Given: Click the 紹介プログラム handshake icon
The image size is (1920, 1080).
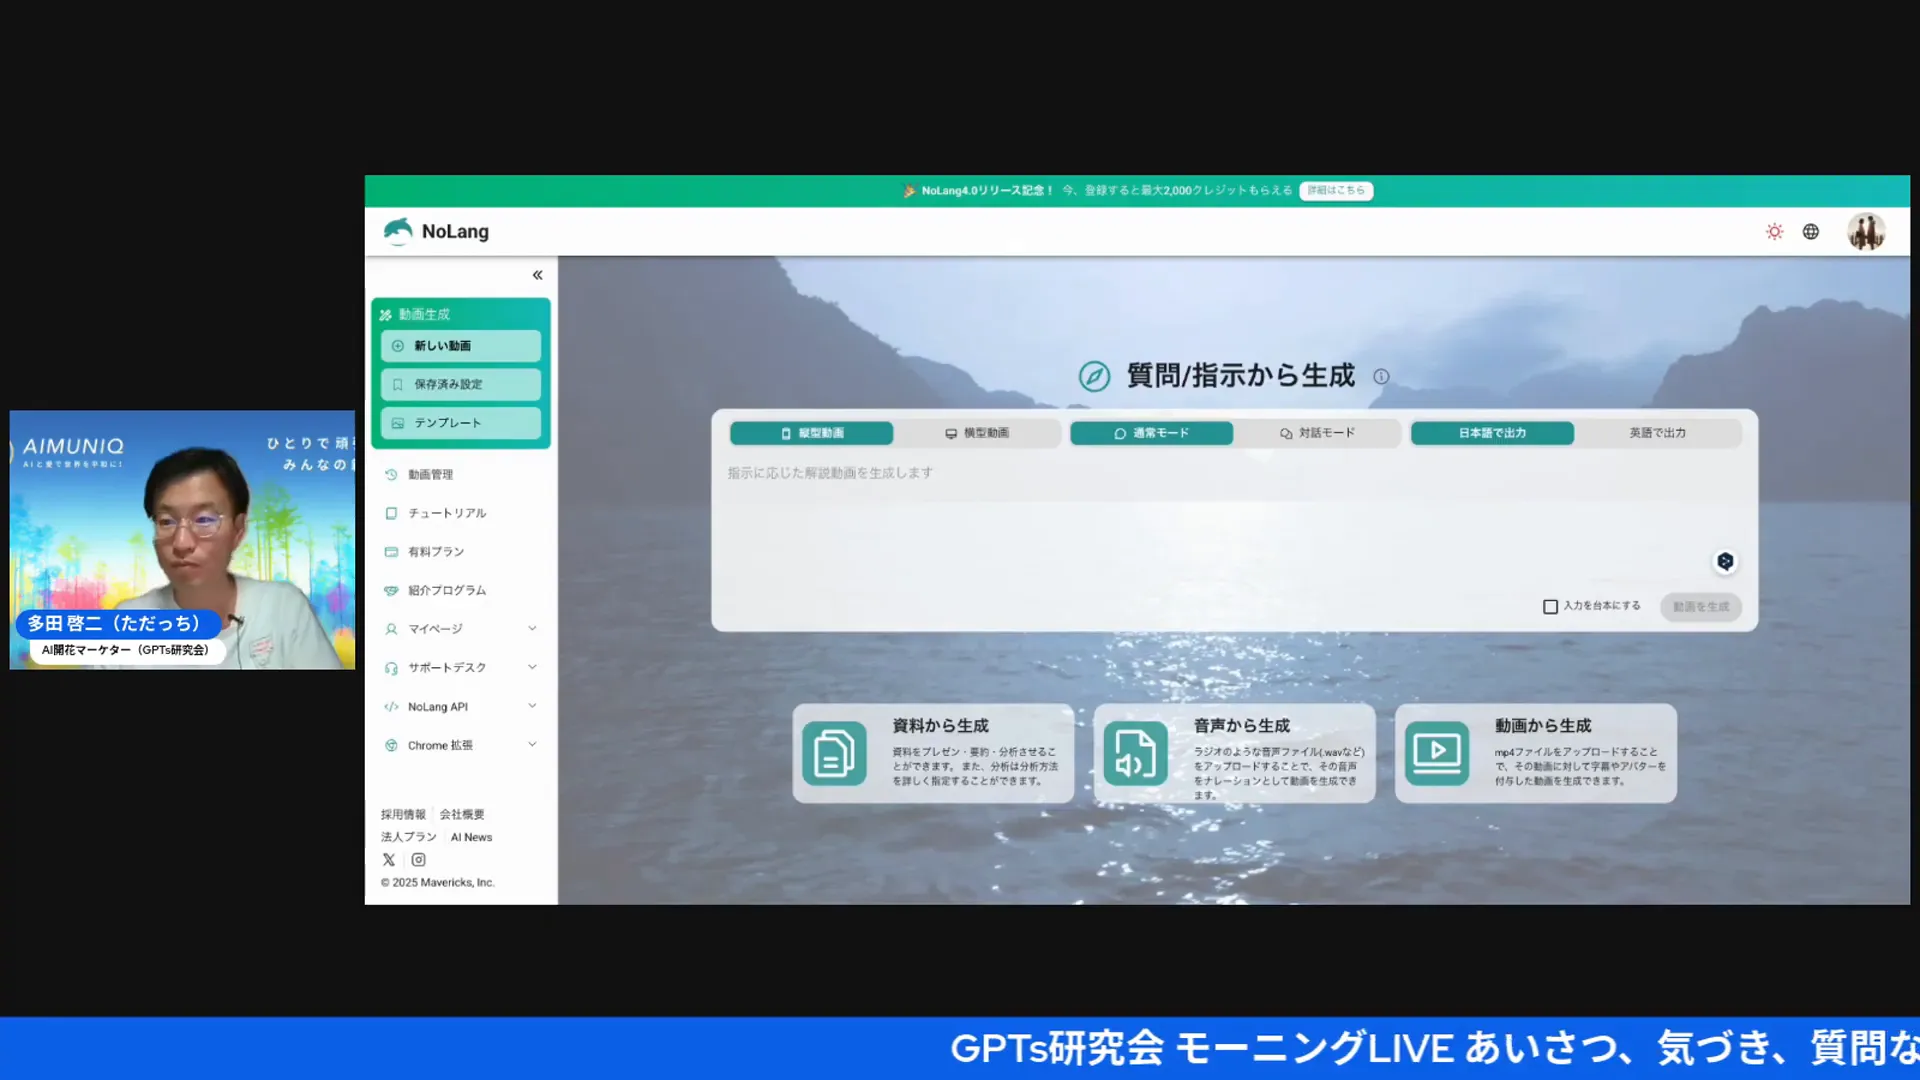Looking at the screenshot, I should [x=391, y=591].
